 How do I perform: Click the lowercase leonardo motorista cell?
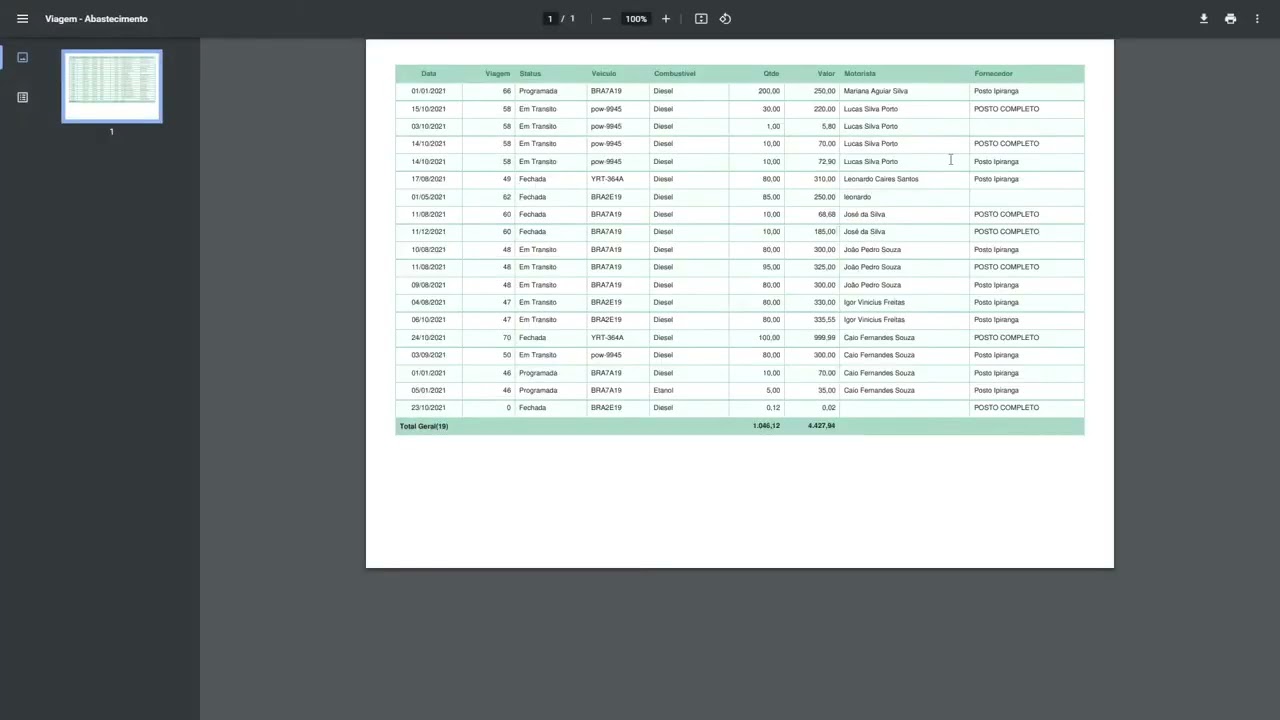[x=858, y=197]
